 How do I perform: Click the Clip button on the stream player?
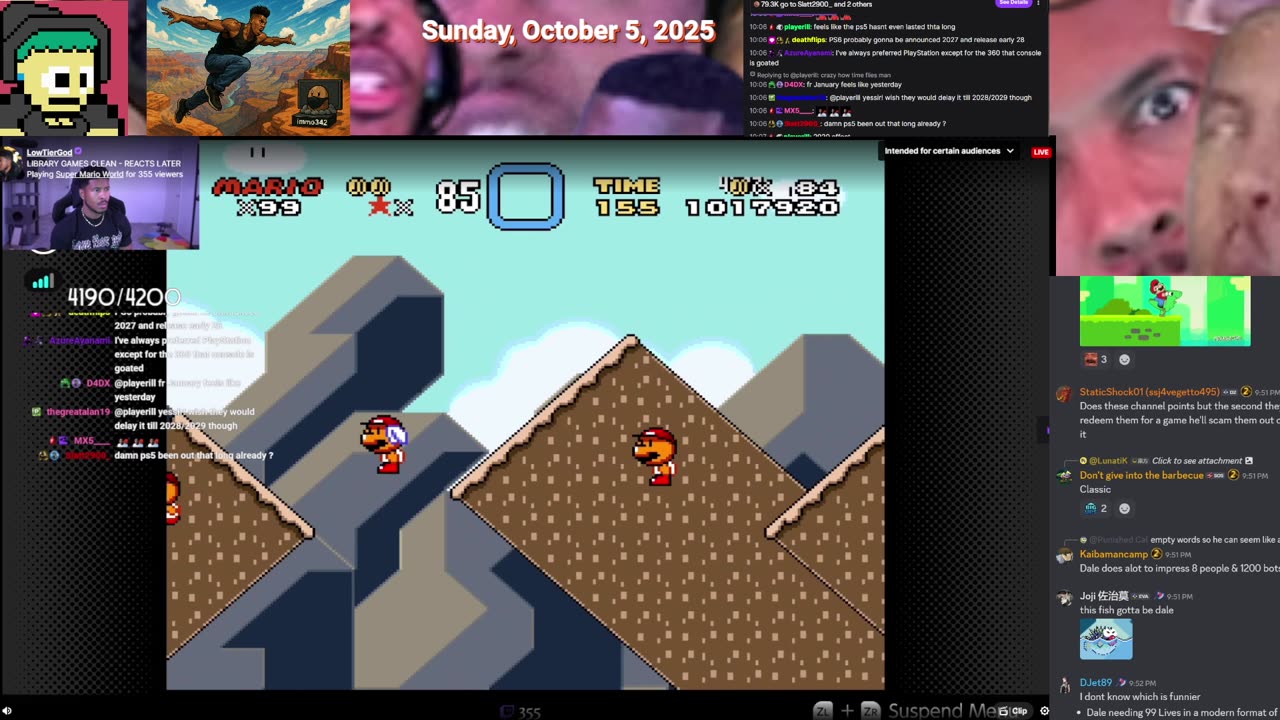click(x=1013, y=711)
